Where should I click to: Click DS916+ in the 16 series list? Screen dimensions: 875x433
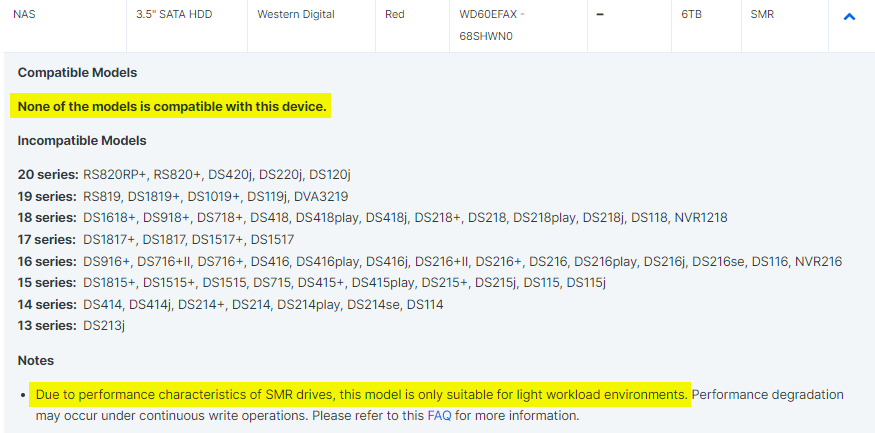pos(107,261)
